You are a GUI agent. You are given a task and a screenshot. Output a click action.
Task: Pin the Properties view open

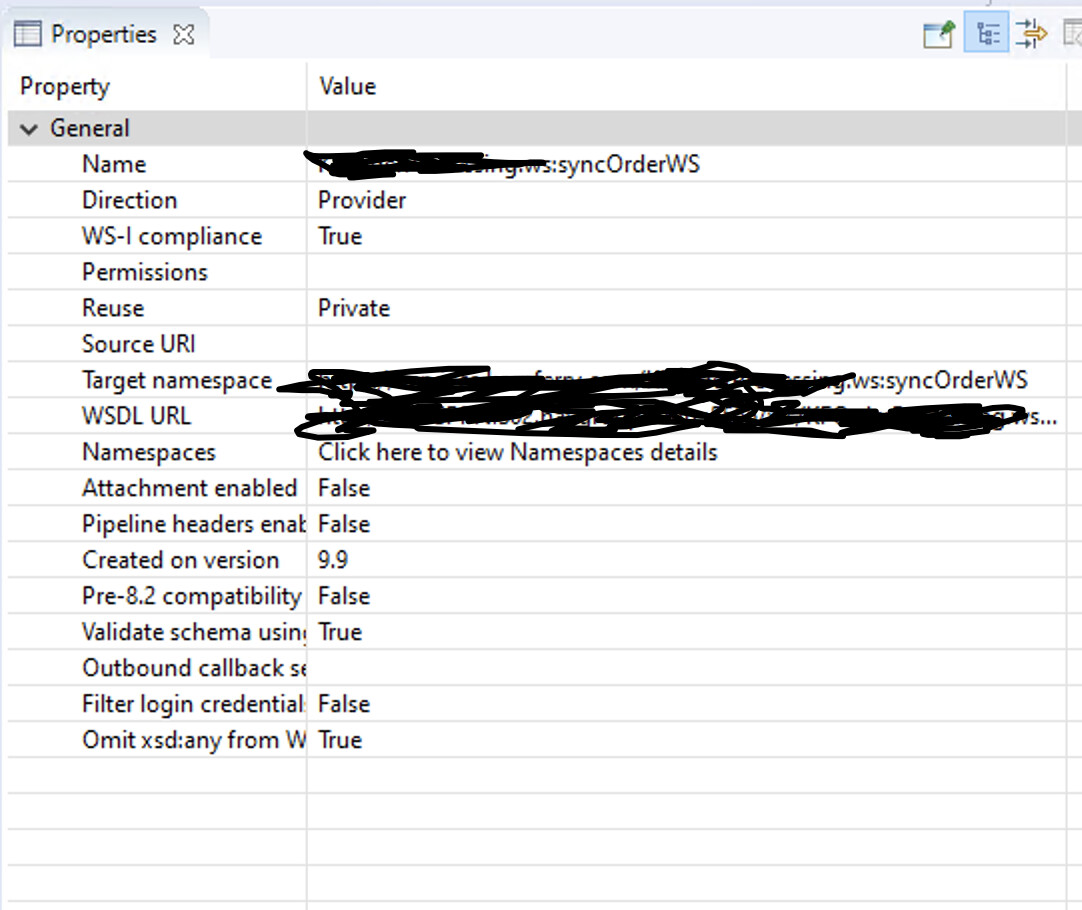click(x=939, y=32)
